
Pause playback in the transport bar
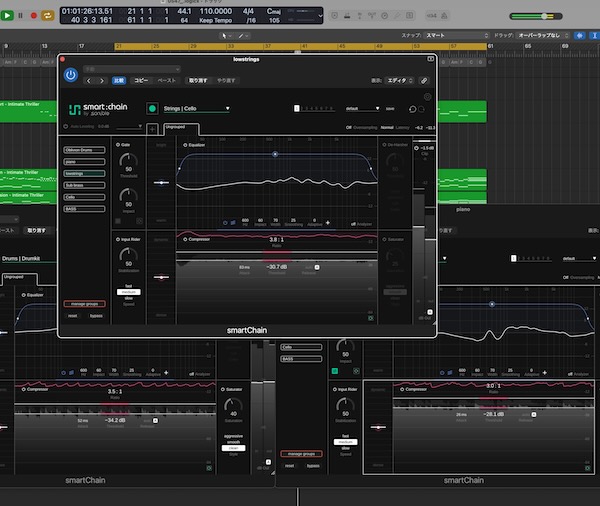coord(21,16)
